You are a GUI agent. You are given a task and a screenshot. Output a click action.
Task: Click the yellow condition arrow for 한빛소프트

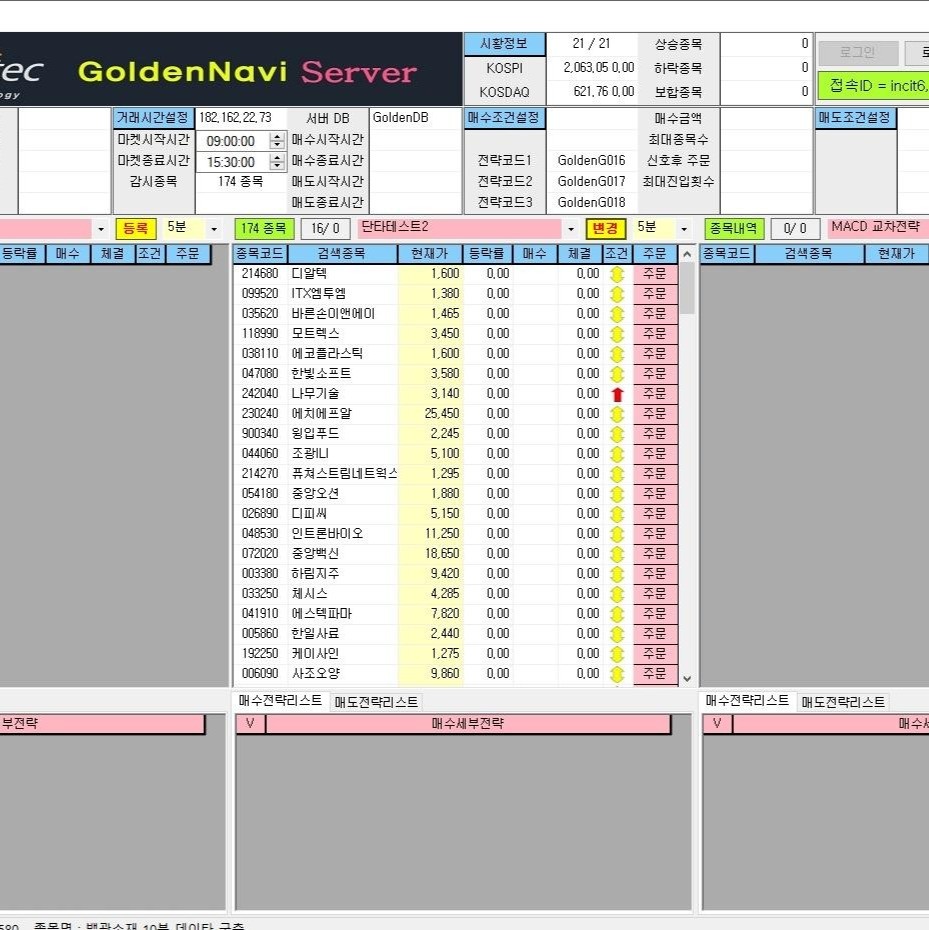pos(617,374)
